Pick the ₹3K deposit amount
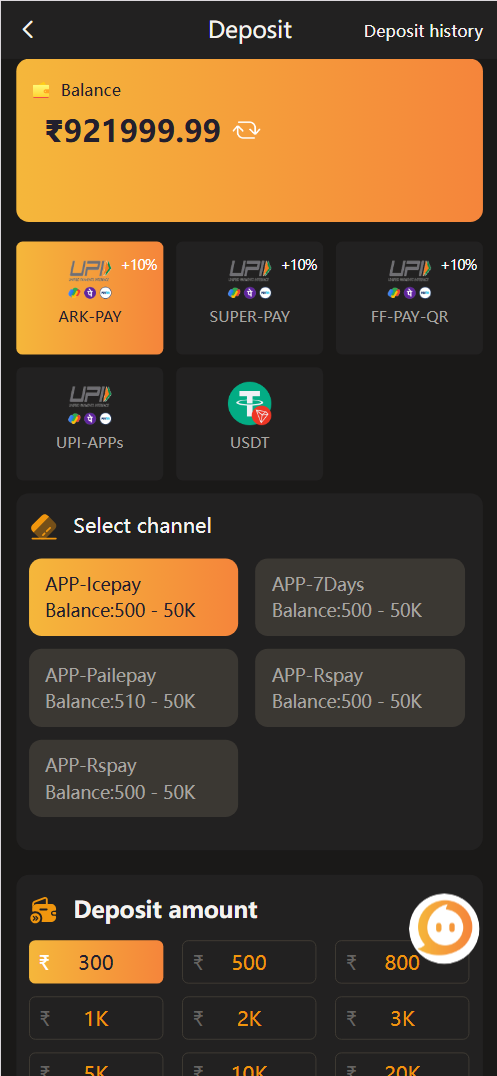 pos(402,1018)
